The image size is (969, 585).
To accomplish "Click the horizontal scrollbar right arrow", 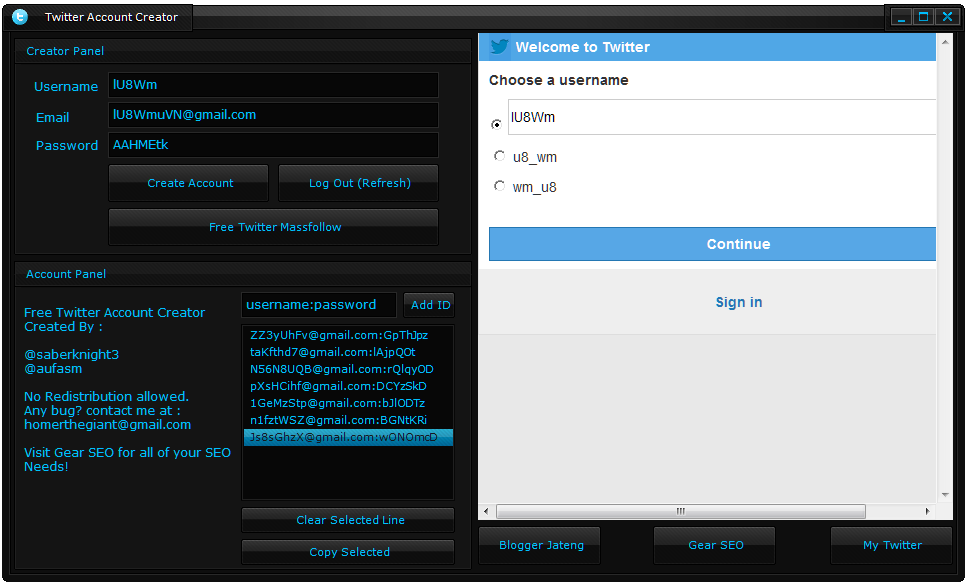I will point(927,511).
